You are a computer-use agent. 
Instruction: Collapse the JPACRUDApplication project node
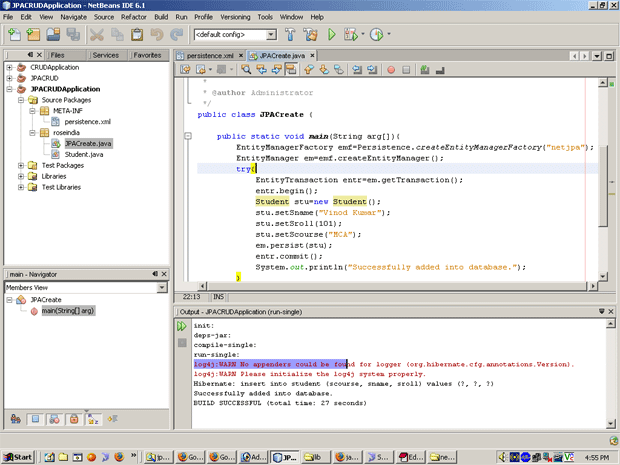click(x=9, y=89)
